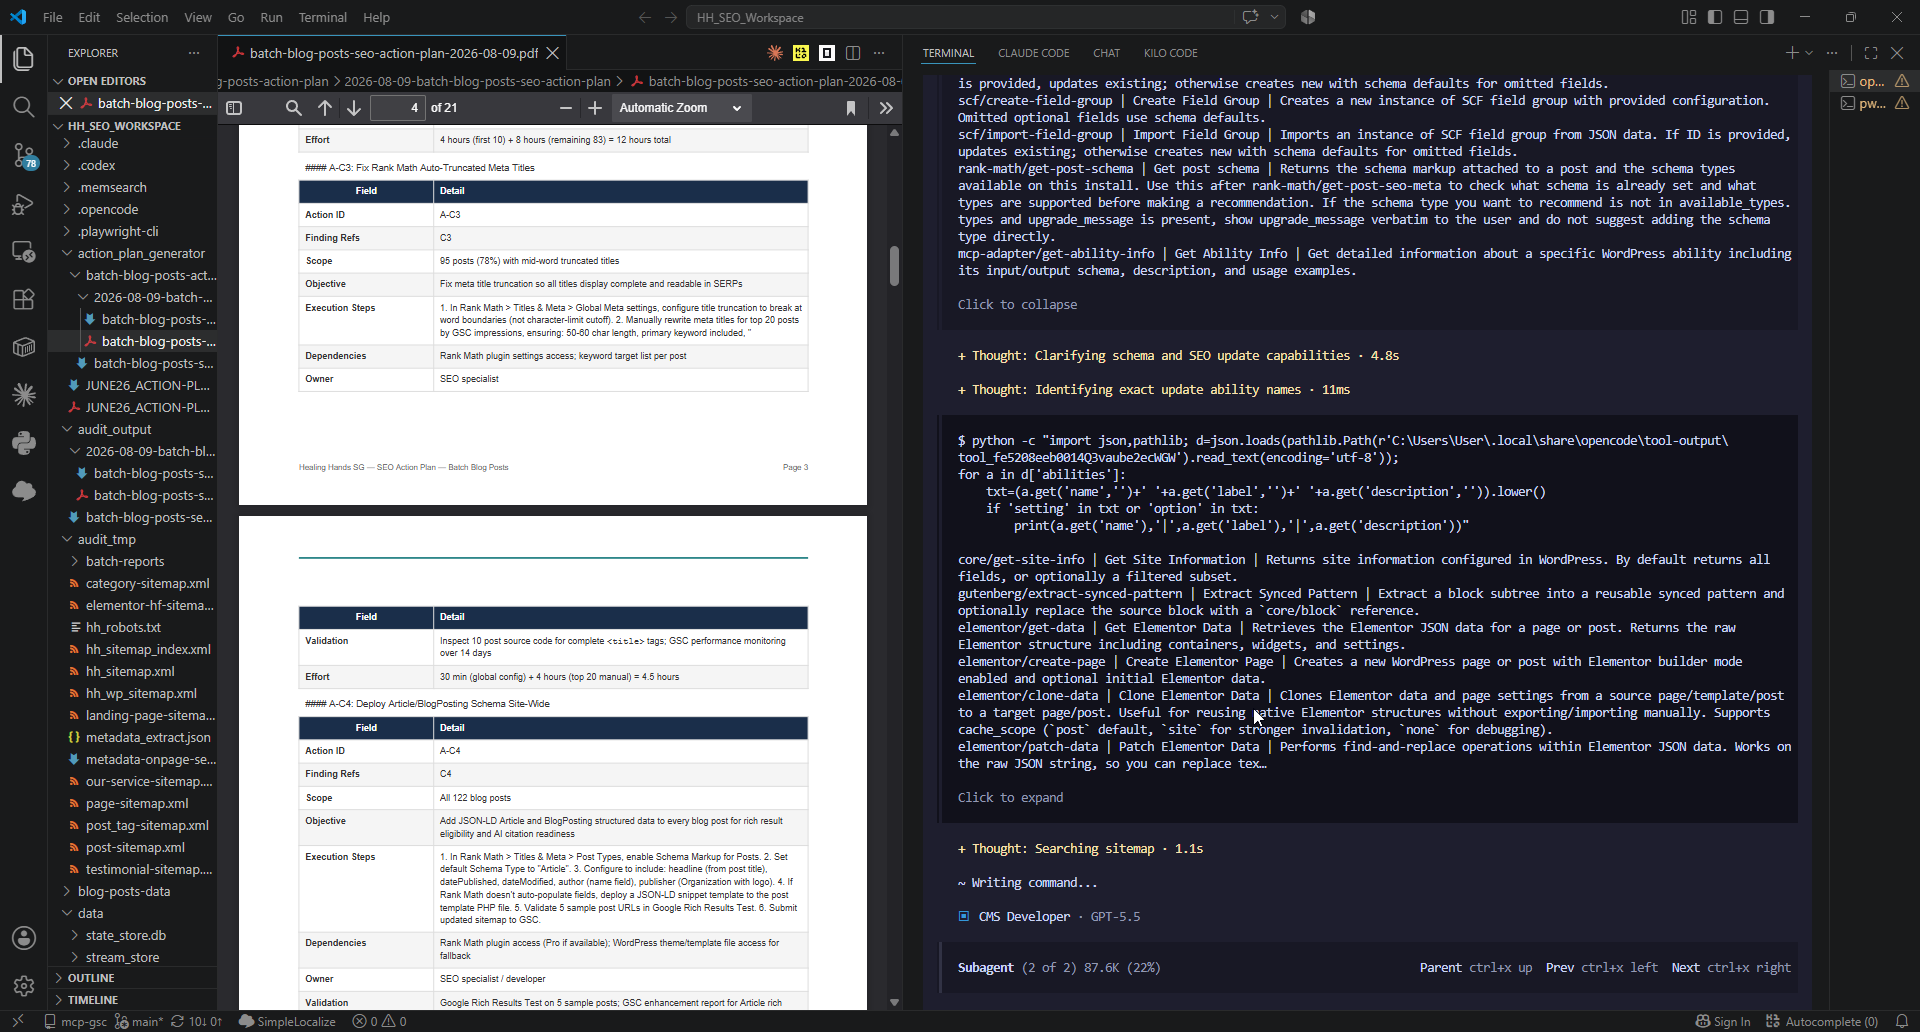1920x1032 pixels.
Task: Toggle secondary side bar layout
Action: (x=1767, y=17)
